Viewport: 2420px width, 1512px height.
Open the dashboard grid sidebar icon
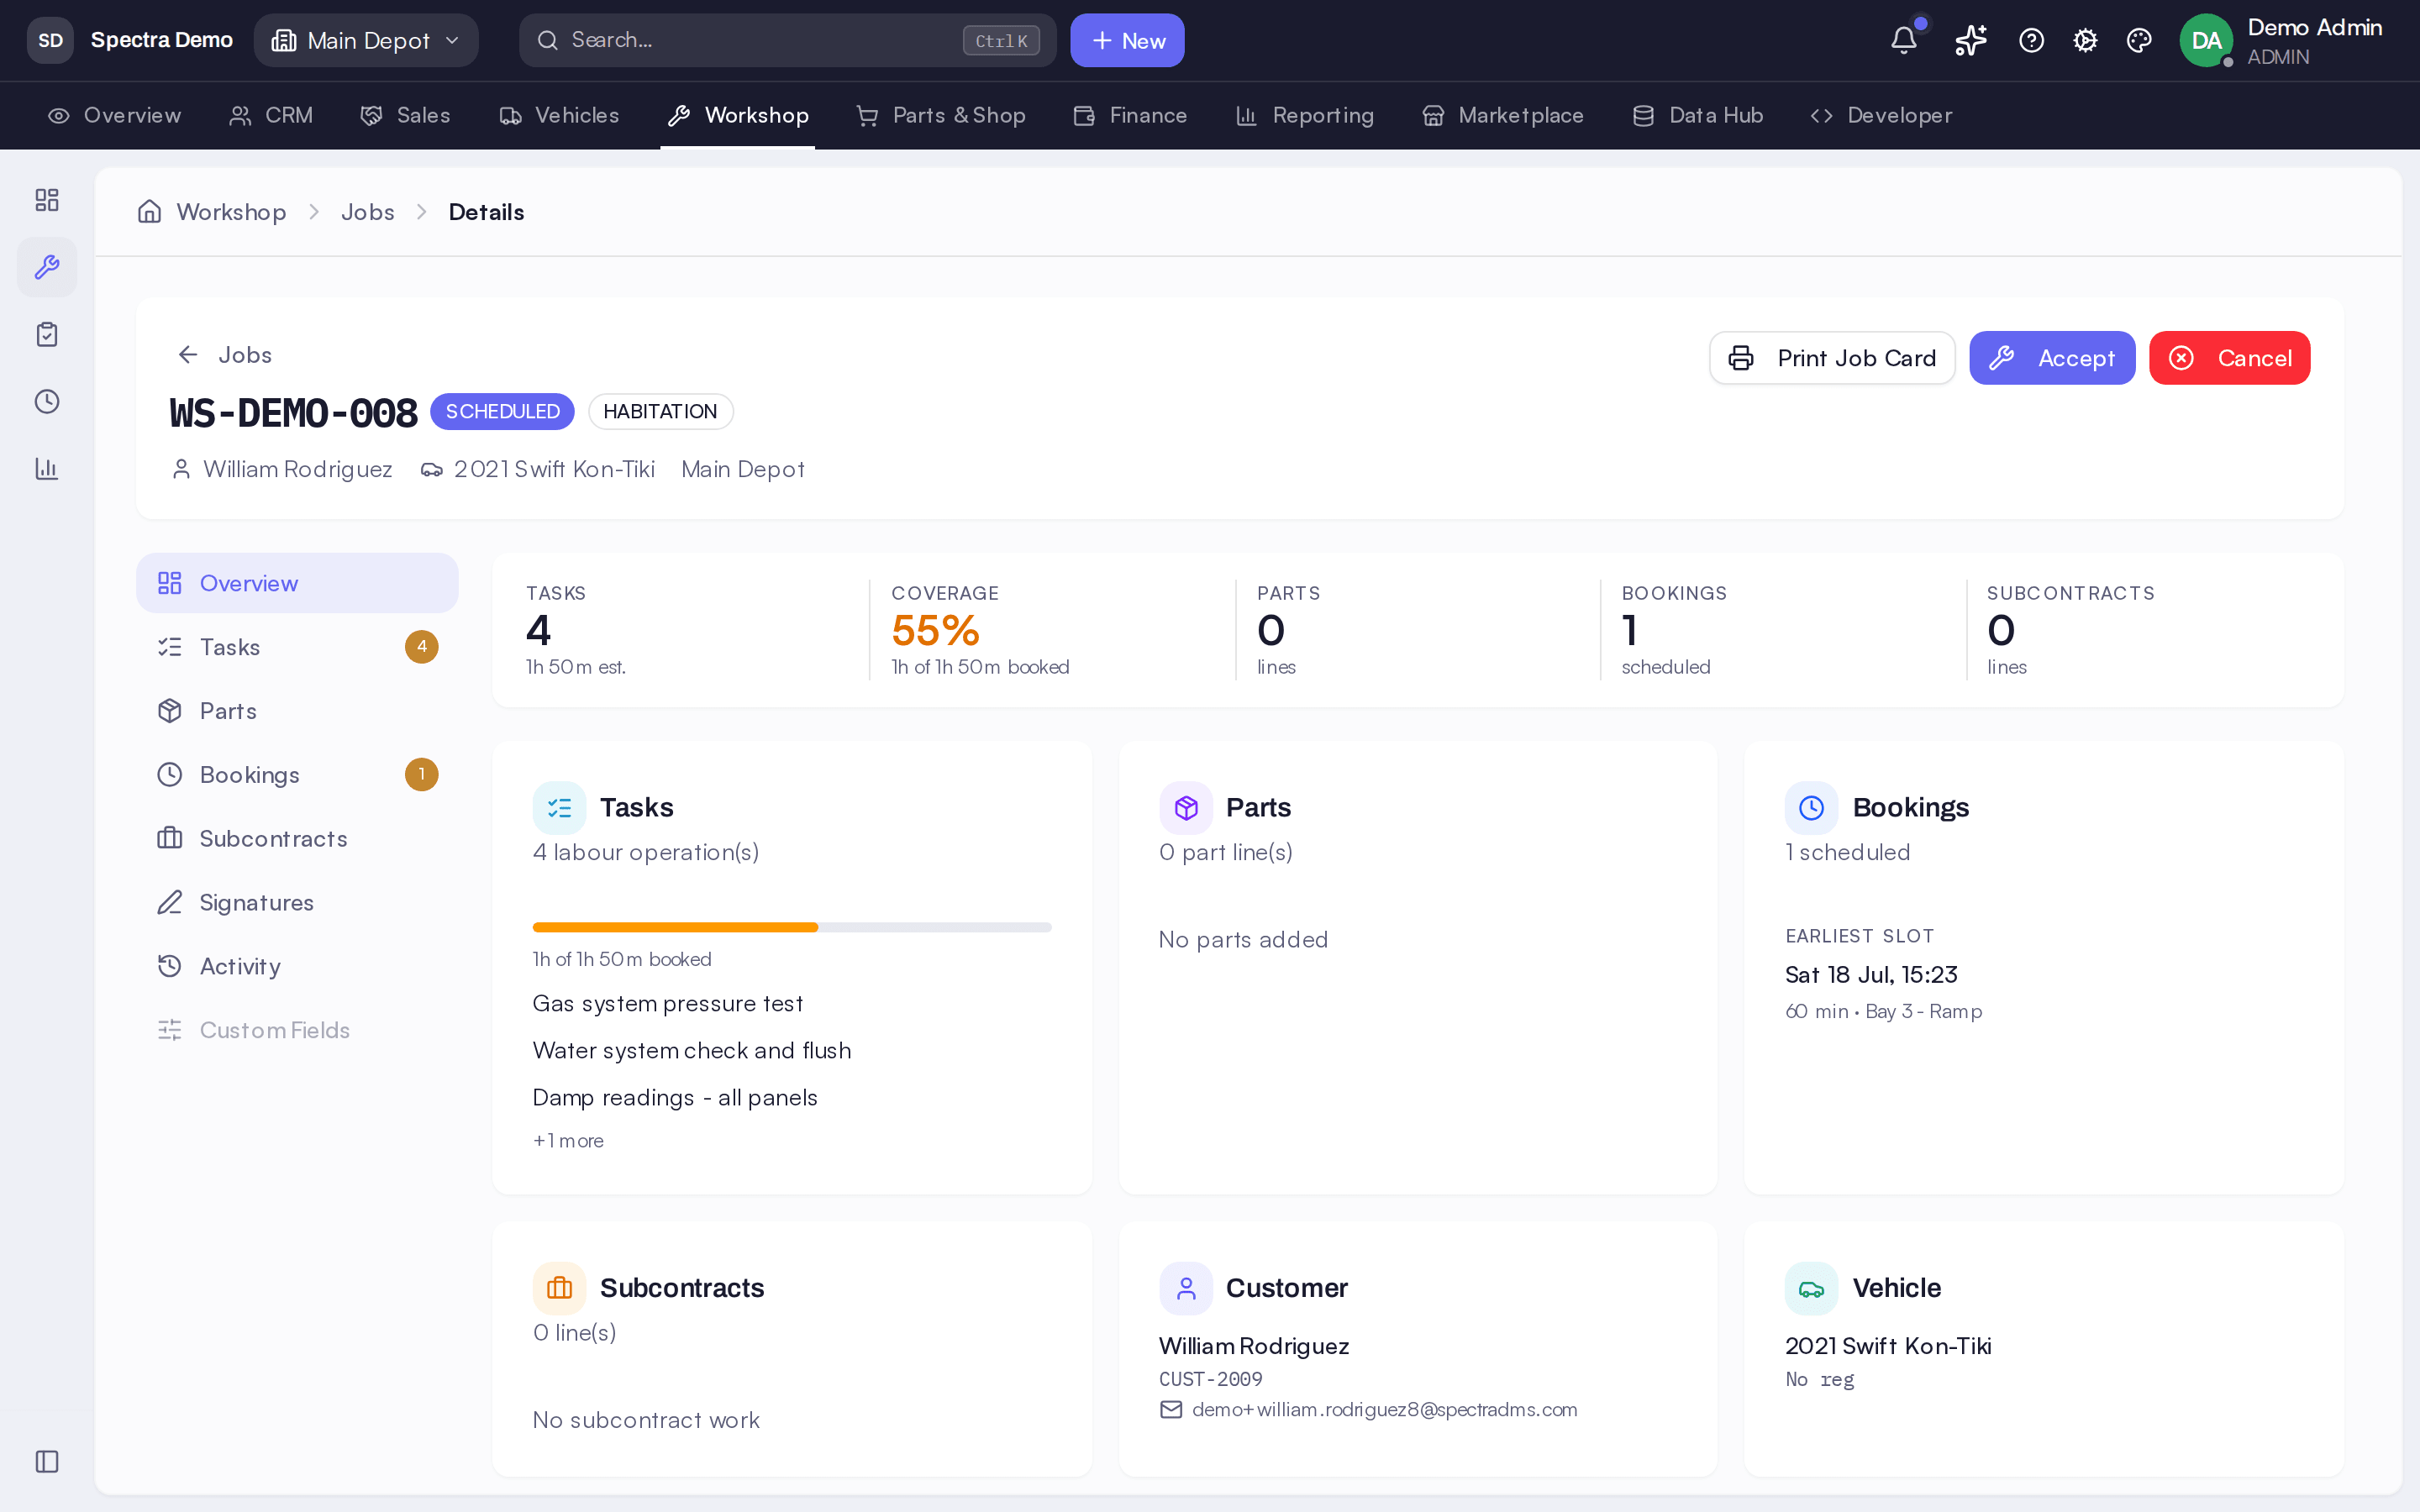click(x=47, y=200)
